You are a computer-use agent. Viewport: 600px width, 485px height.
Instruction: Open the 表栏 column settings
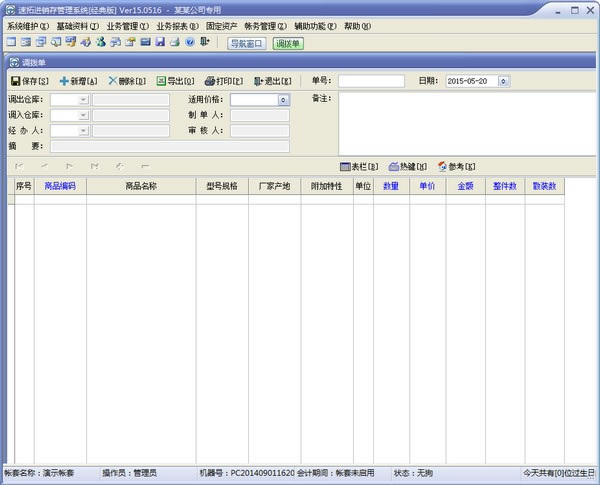point(359,166)
